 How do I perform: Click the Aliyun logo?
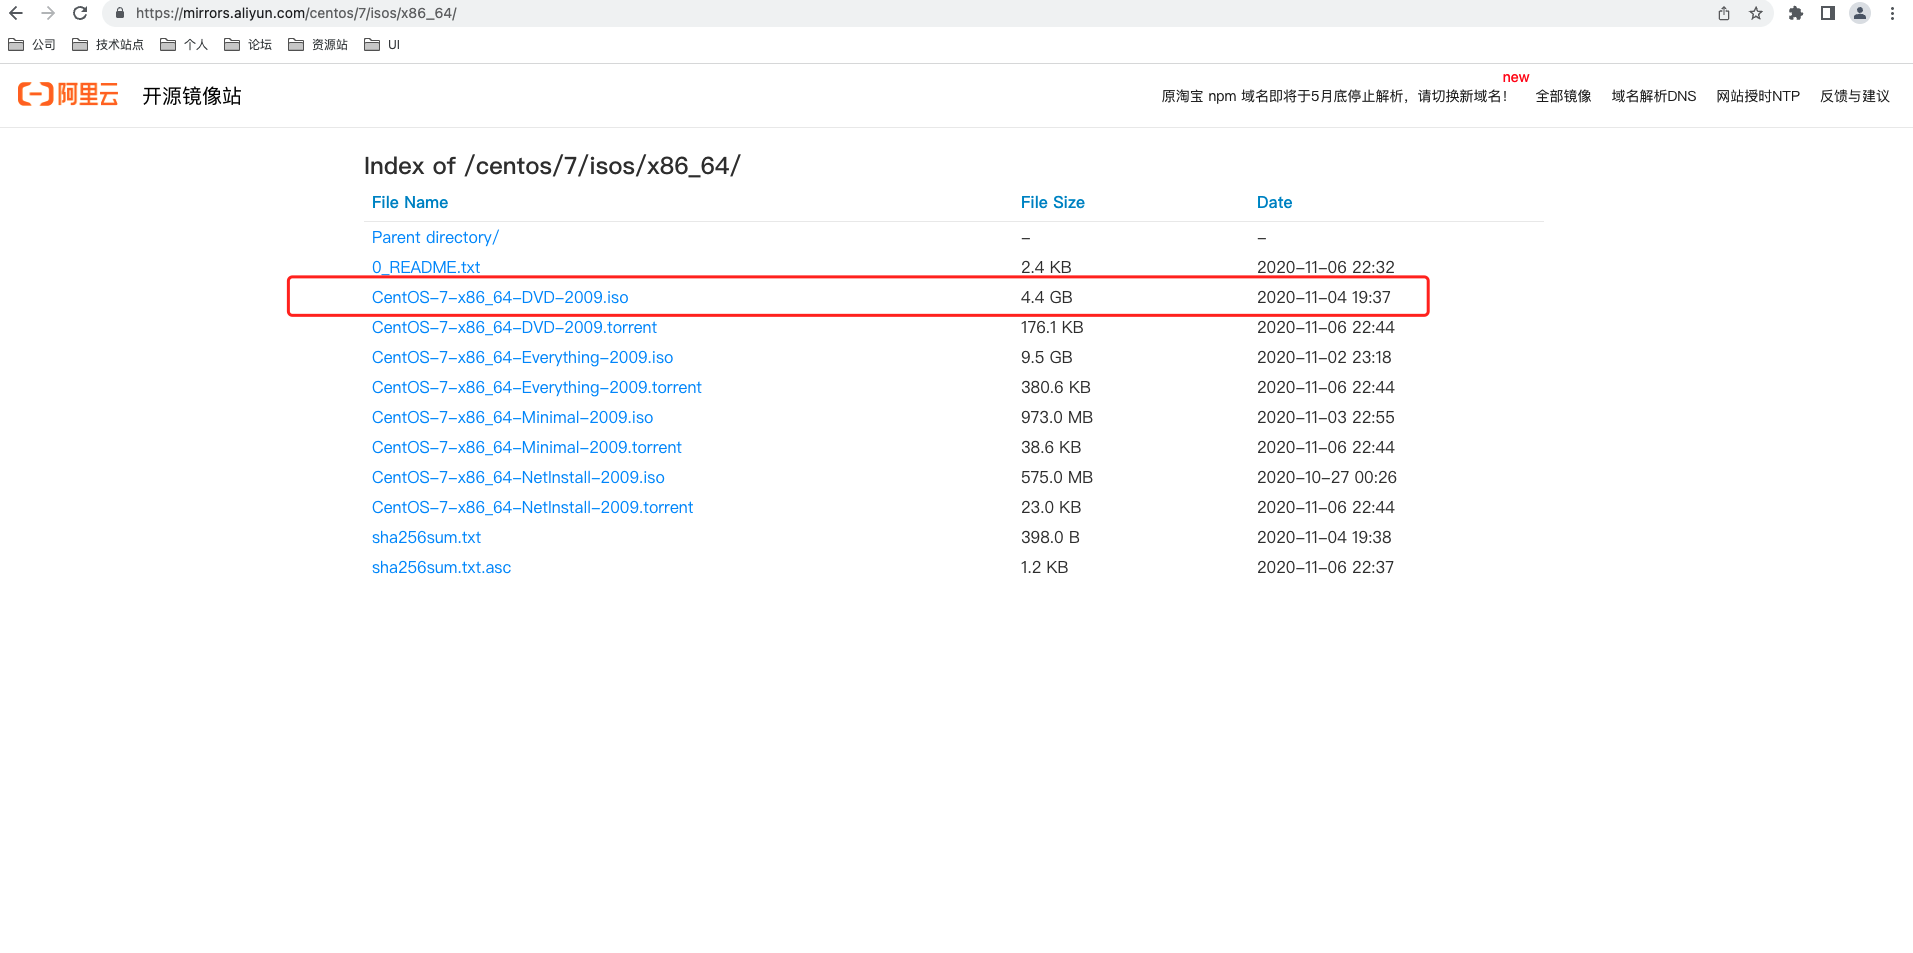tap(68, 95)
